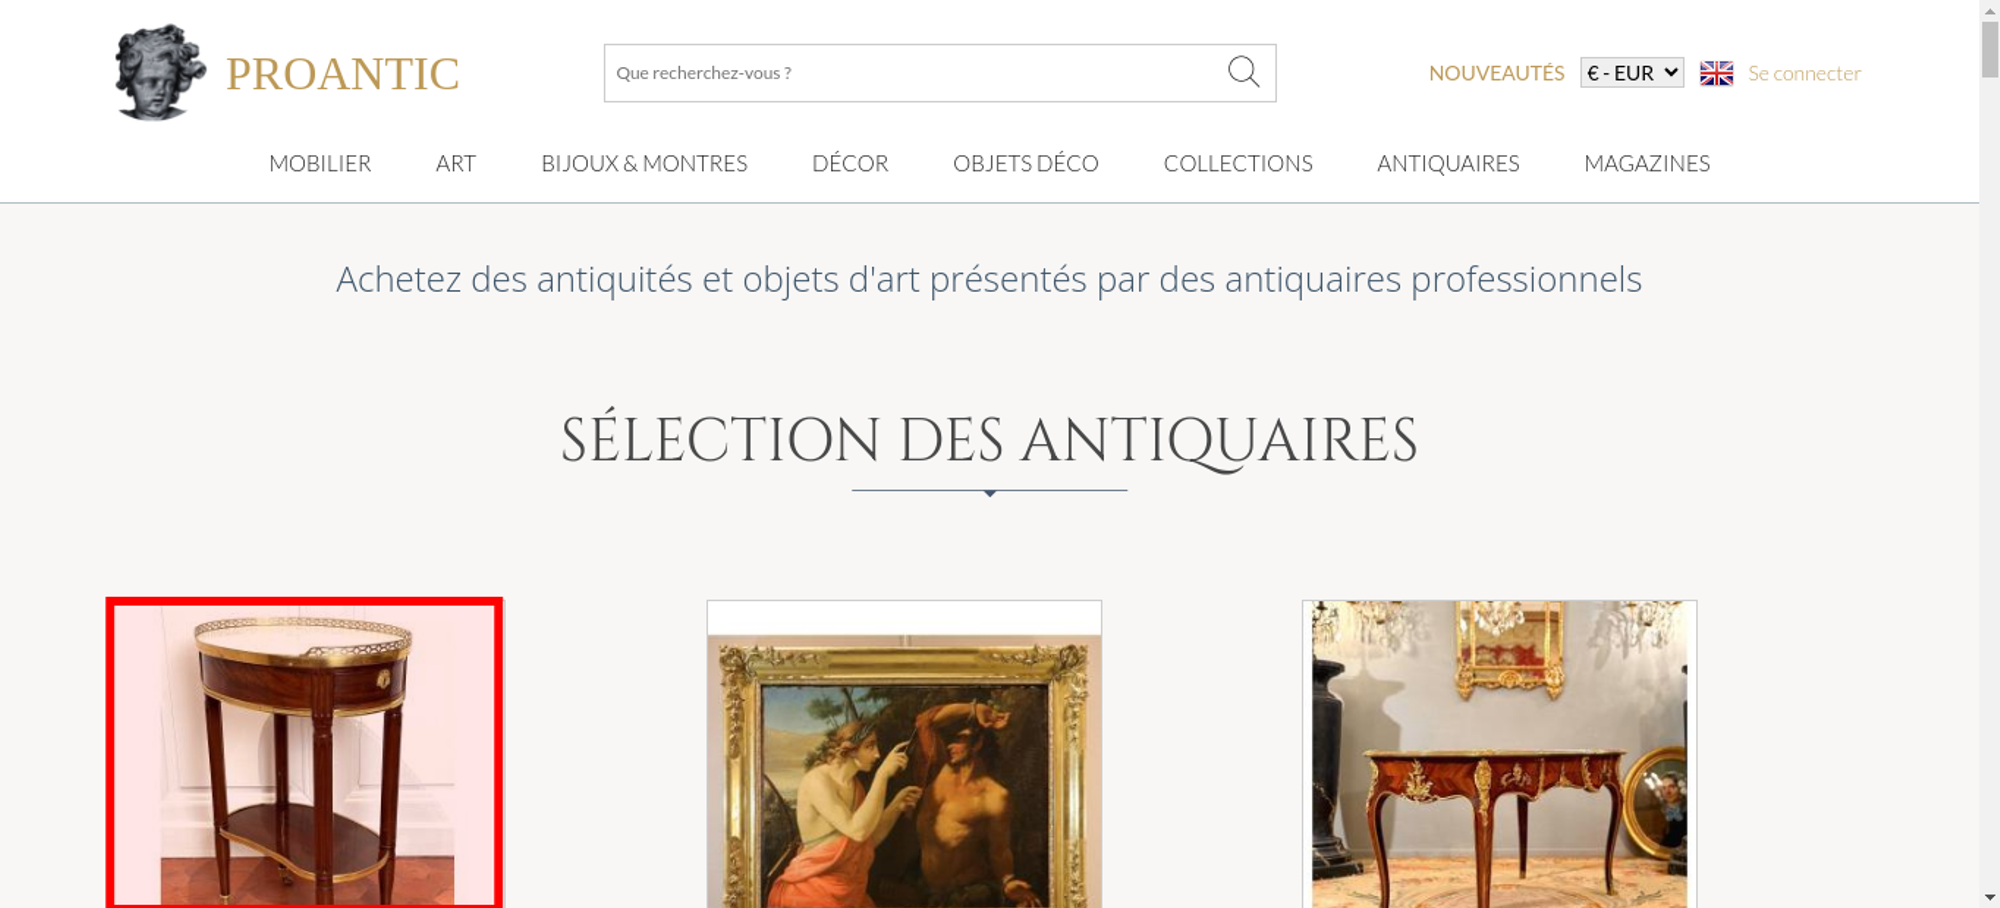Image resolution: width=2000 pixels, height=908 pixels.
Task: Open the MOBILIER menu
Action: point(320,163)
